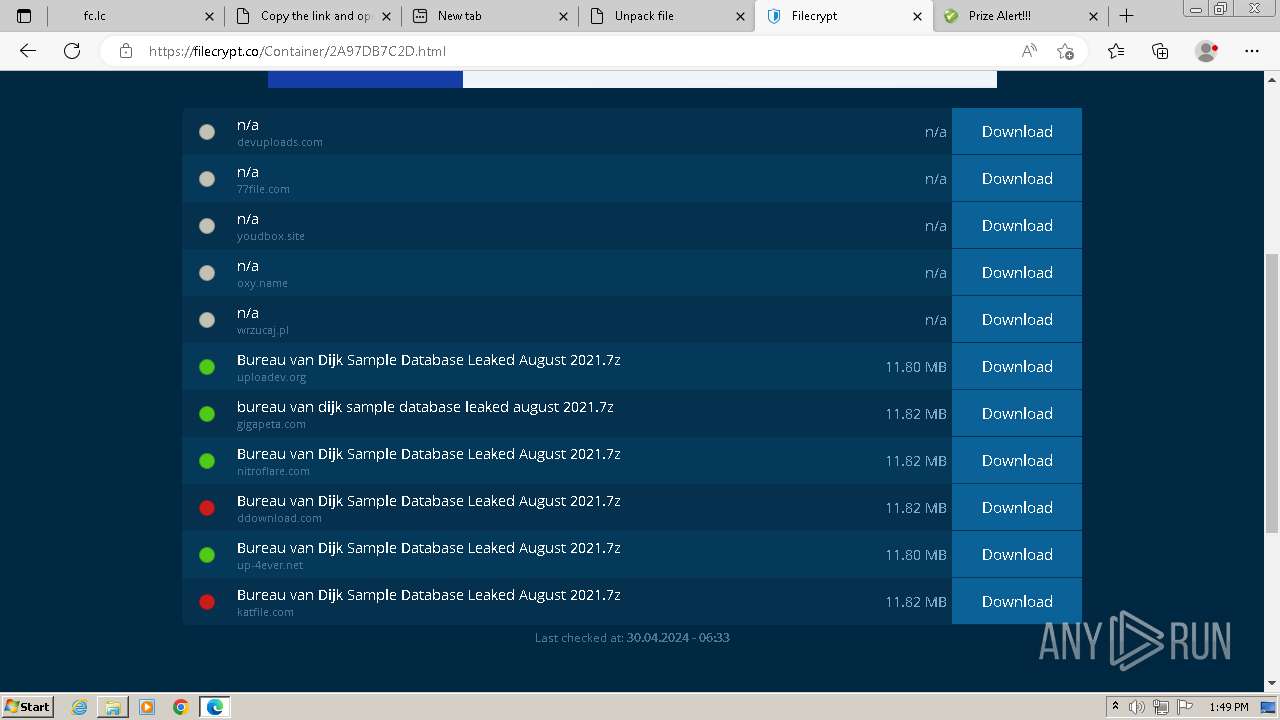Viewport: 1280px width, 720px height.
Task: Close the fc.lc tab
Action: point(209,16)
